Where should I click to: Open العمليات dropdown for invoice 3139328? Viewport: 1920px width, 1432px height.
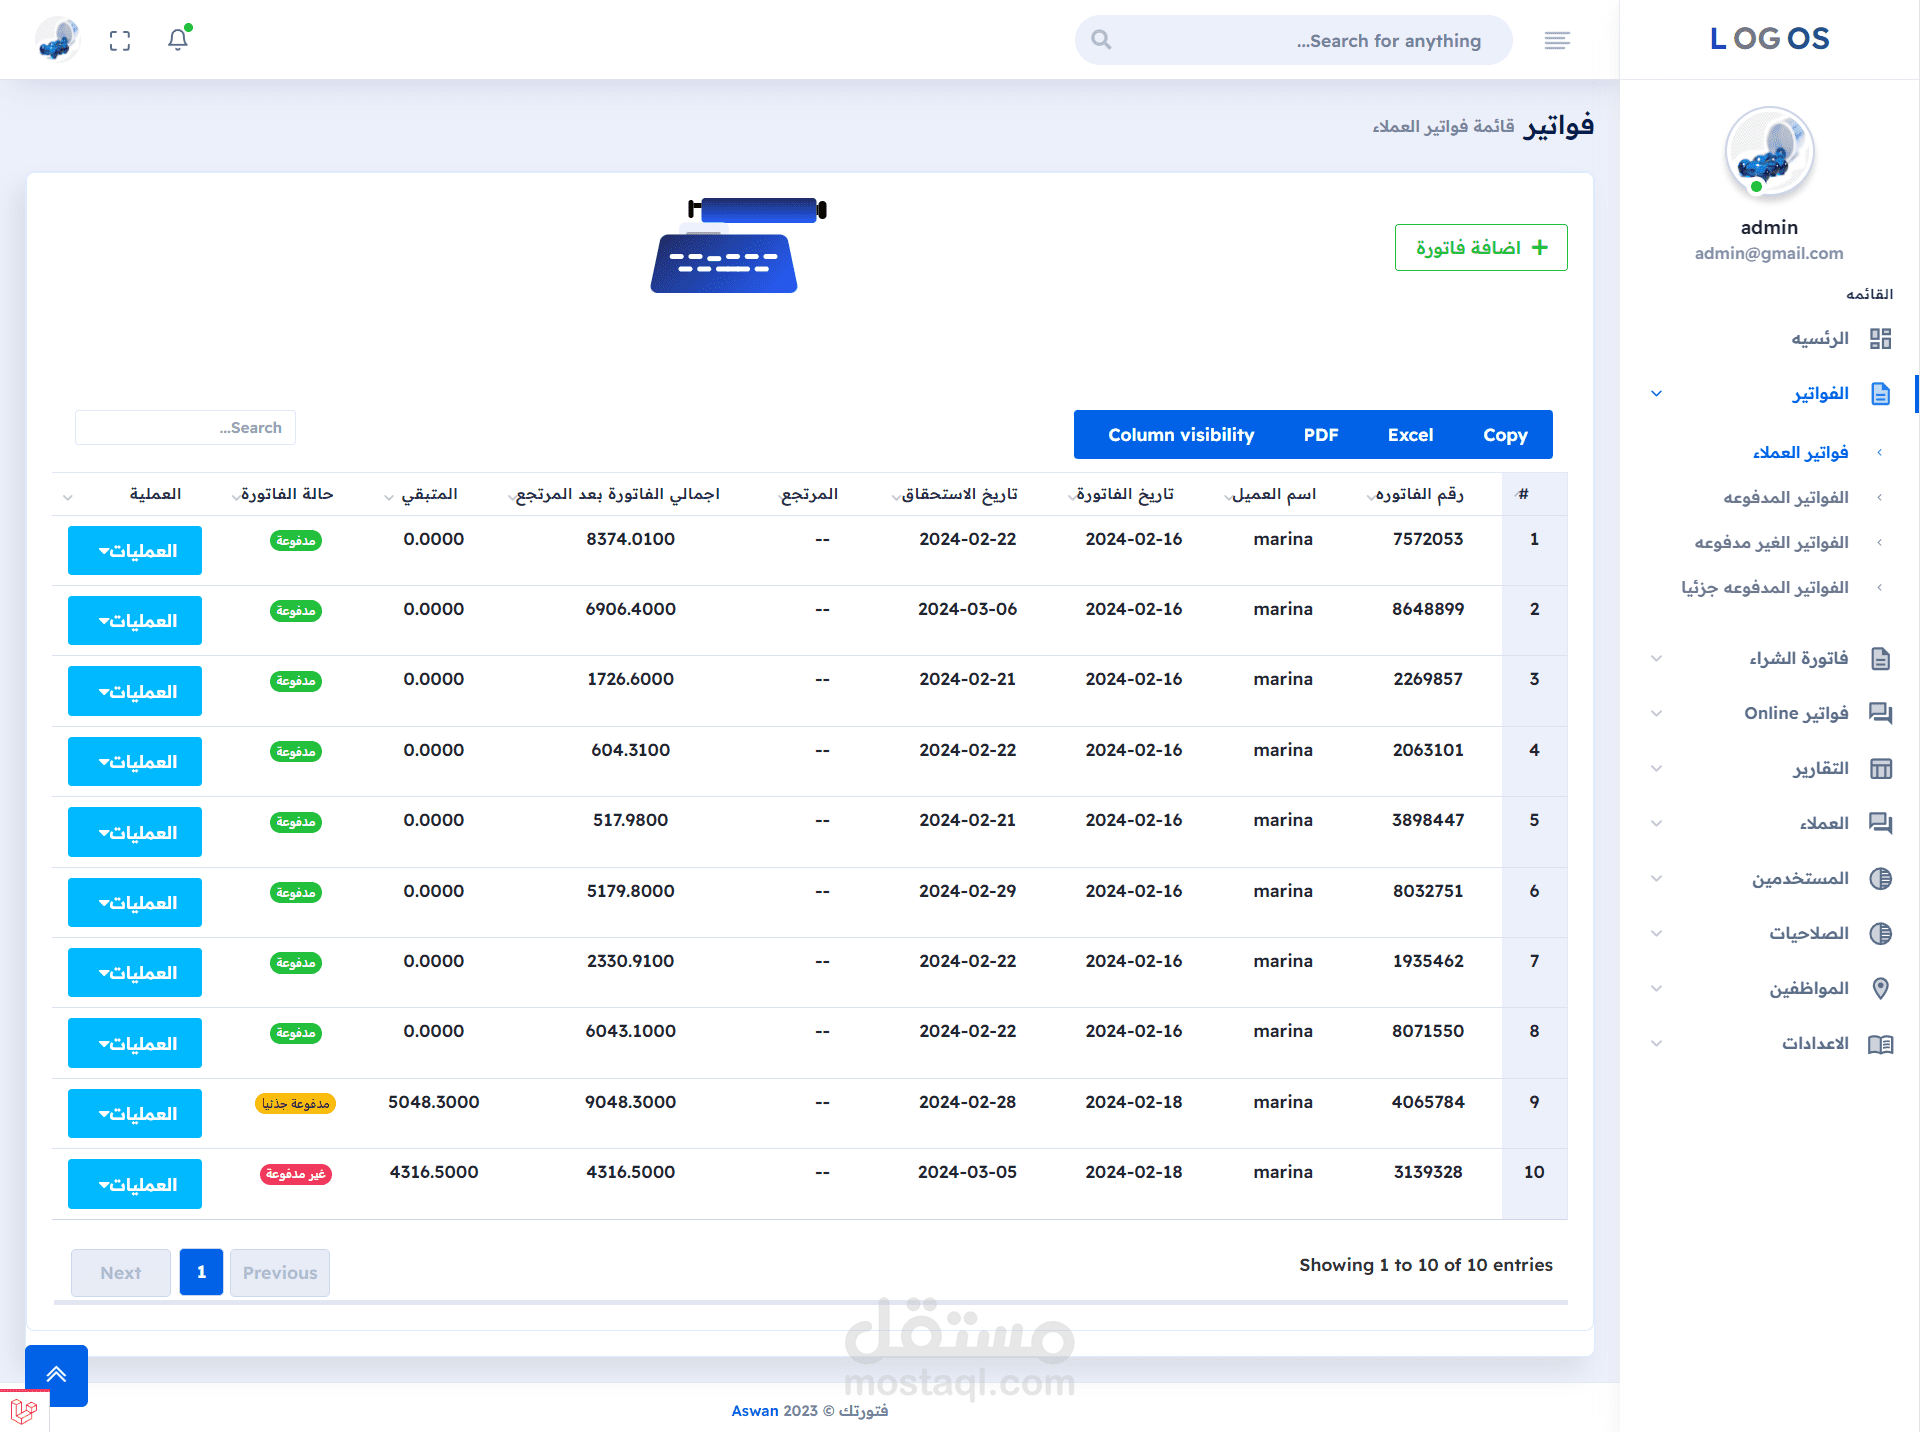pyautogui.click(x=135, y=1184)
